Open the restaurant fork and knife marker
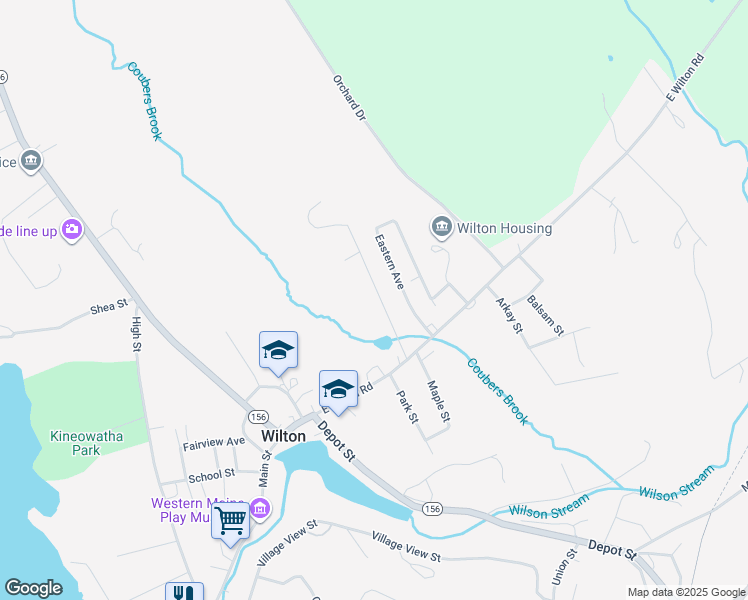This screenshot has height=600, width=748. 185,592
